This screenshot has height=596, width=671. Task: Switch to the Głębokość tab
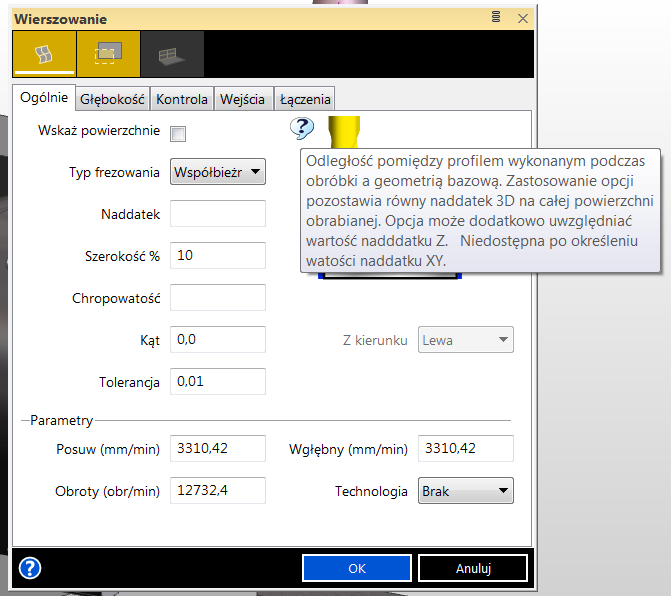click(113, 99)
